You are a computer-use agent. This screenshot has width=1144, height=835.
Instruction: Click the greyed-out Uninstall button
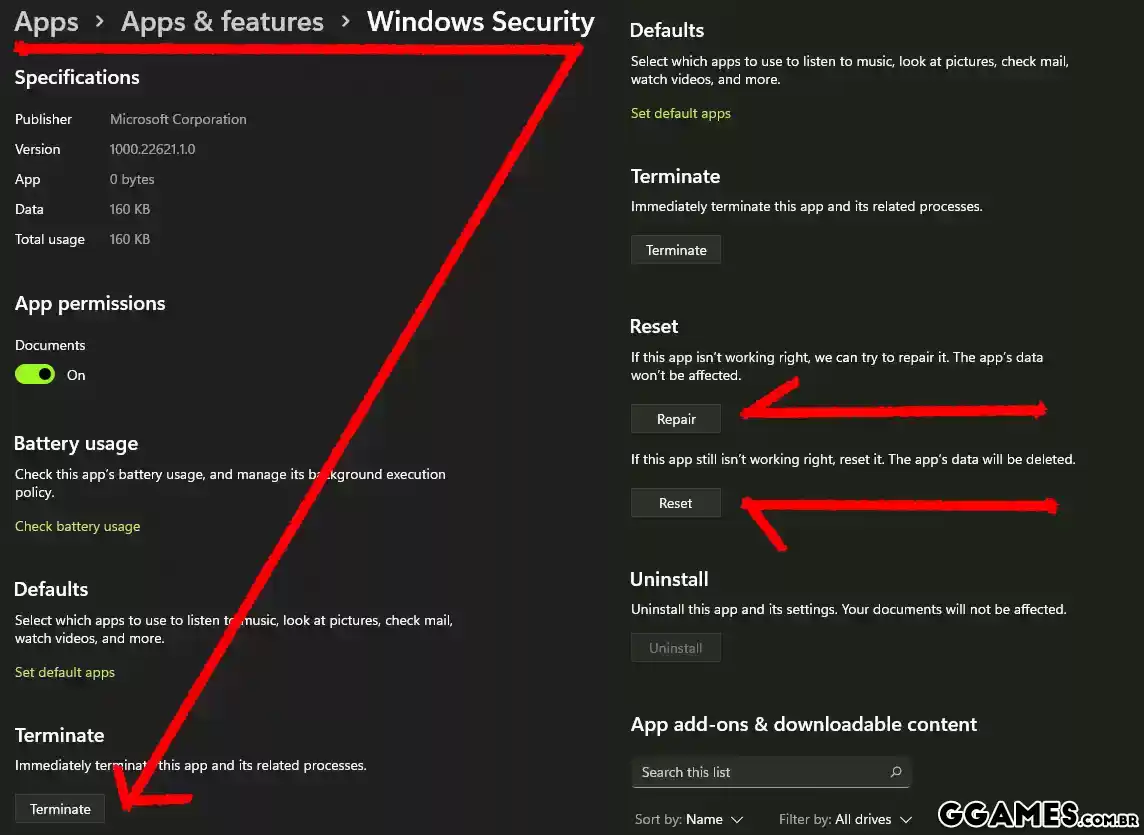[675, 648]
